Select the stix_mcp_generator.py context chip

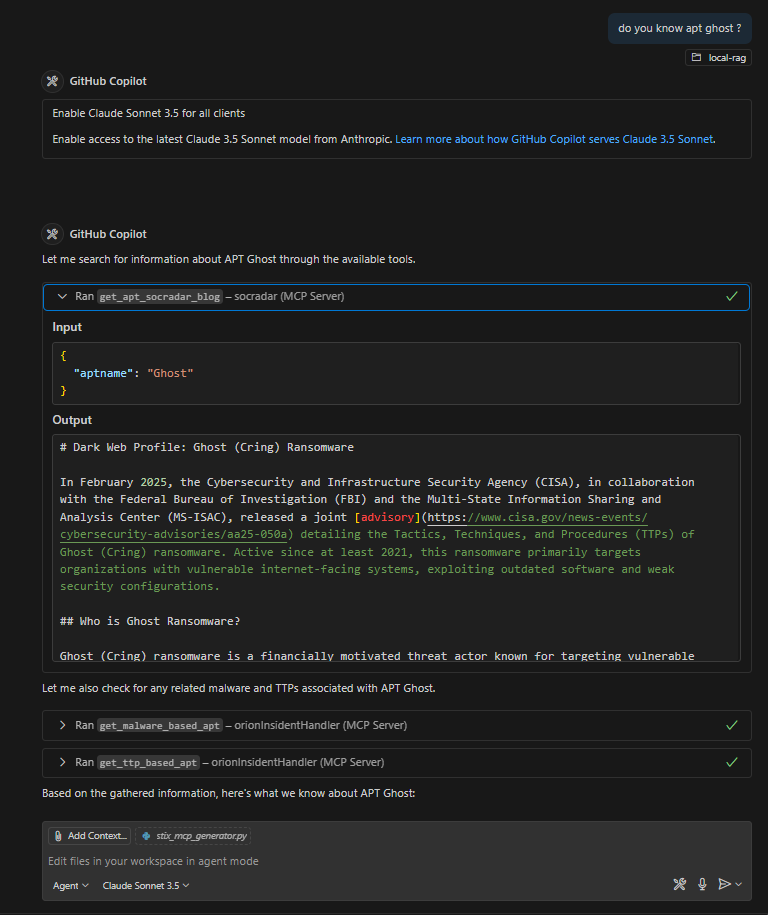[193, 836]
